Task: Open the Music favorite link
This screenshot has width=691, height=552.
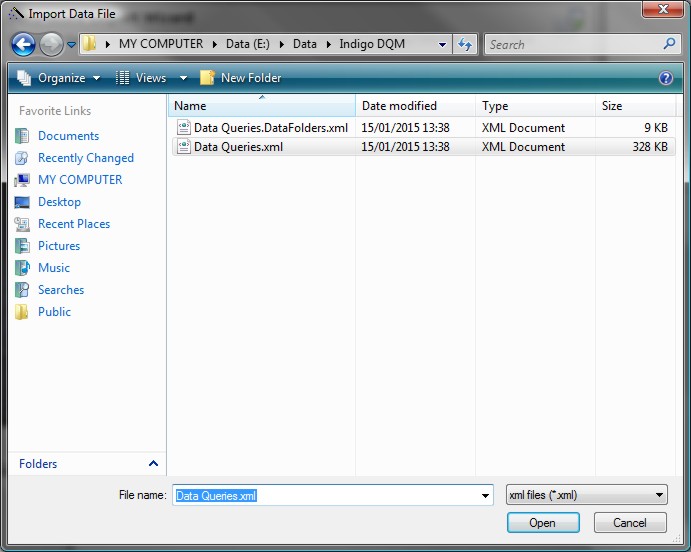Action: 54,268
